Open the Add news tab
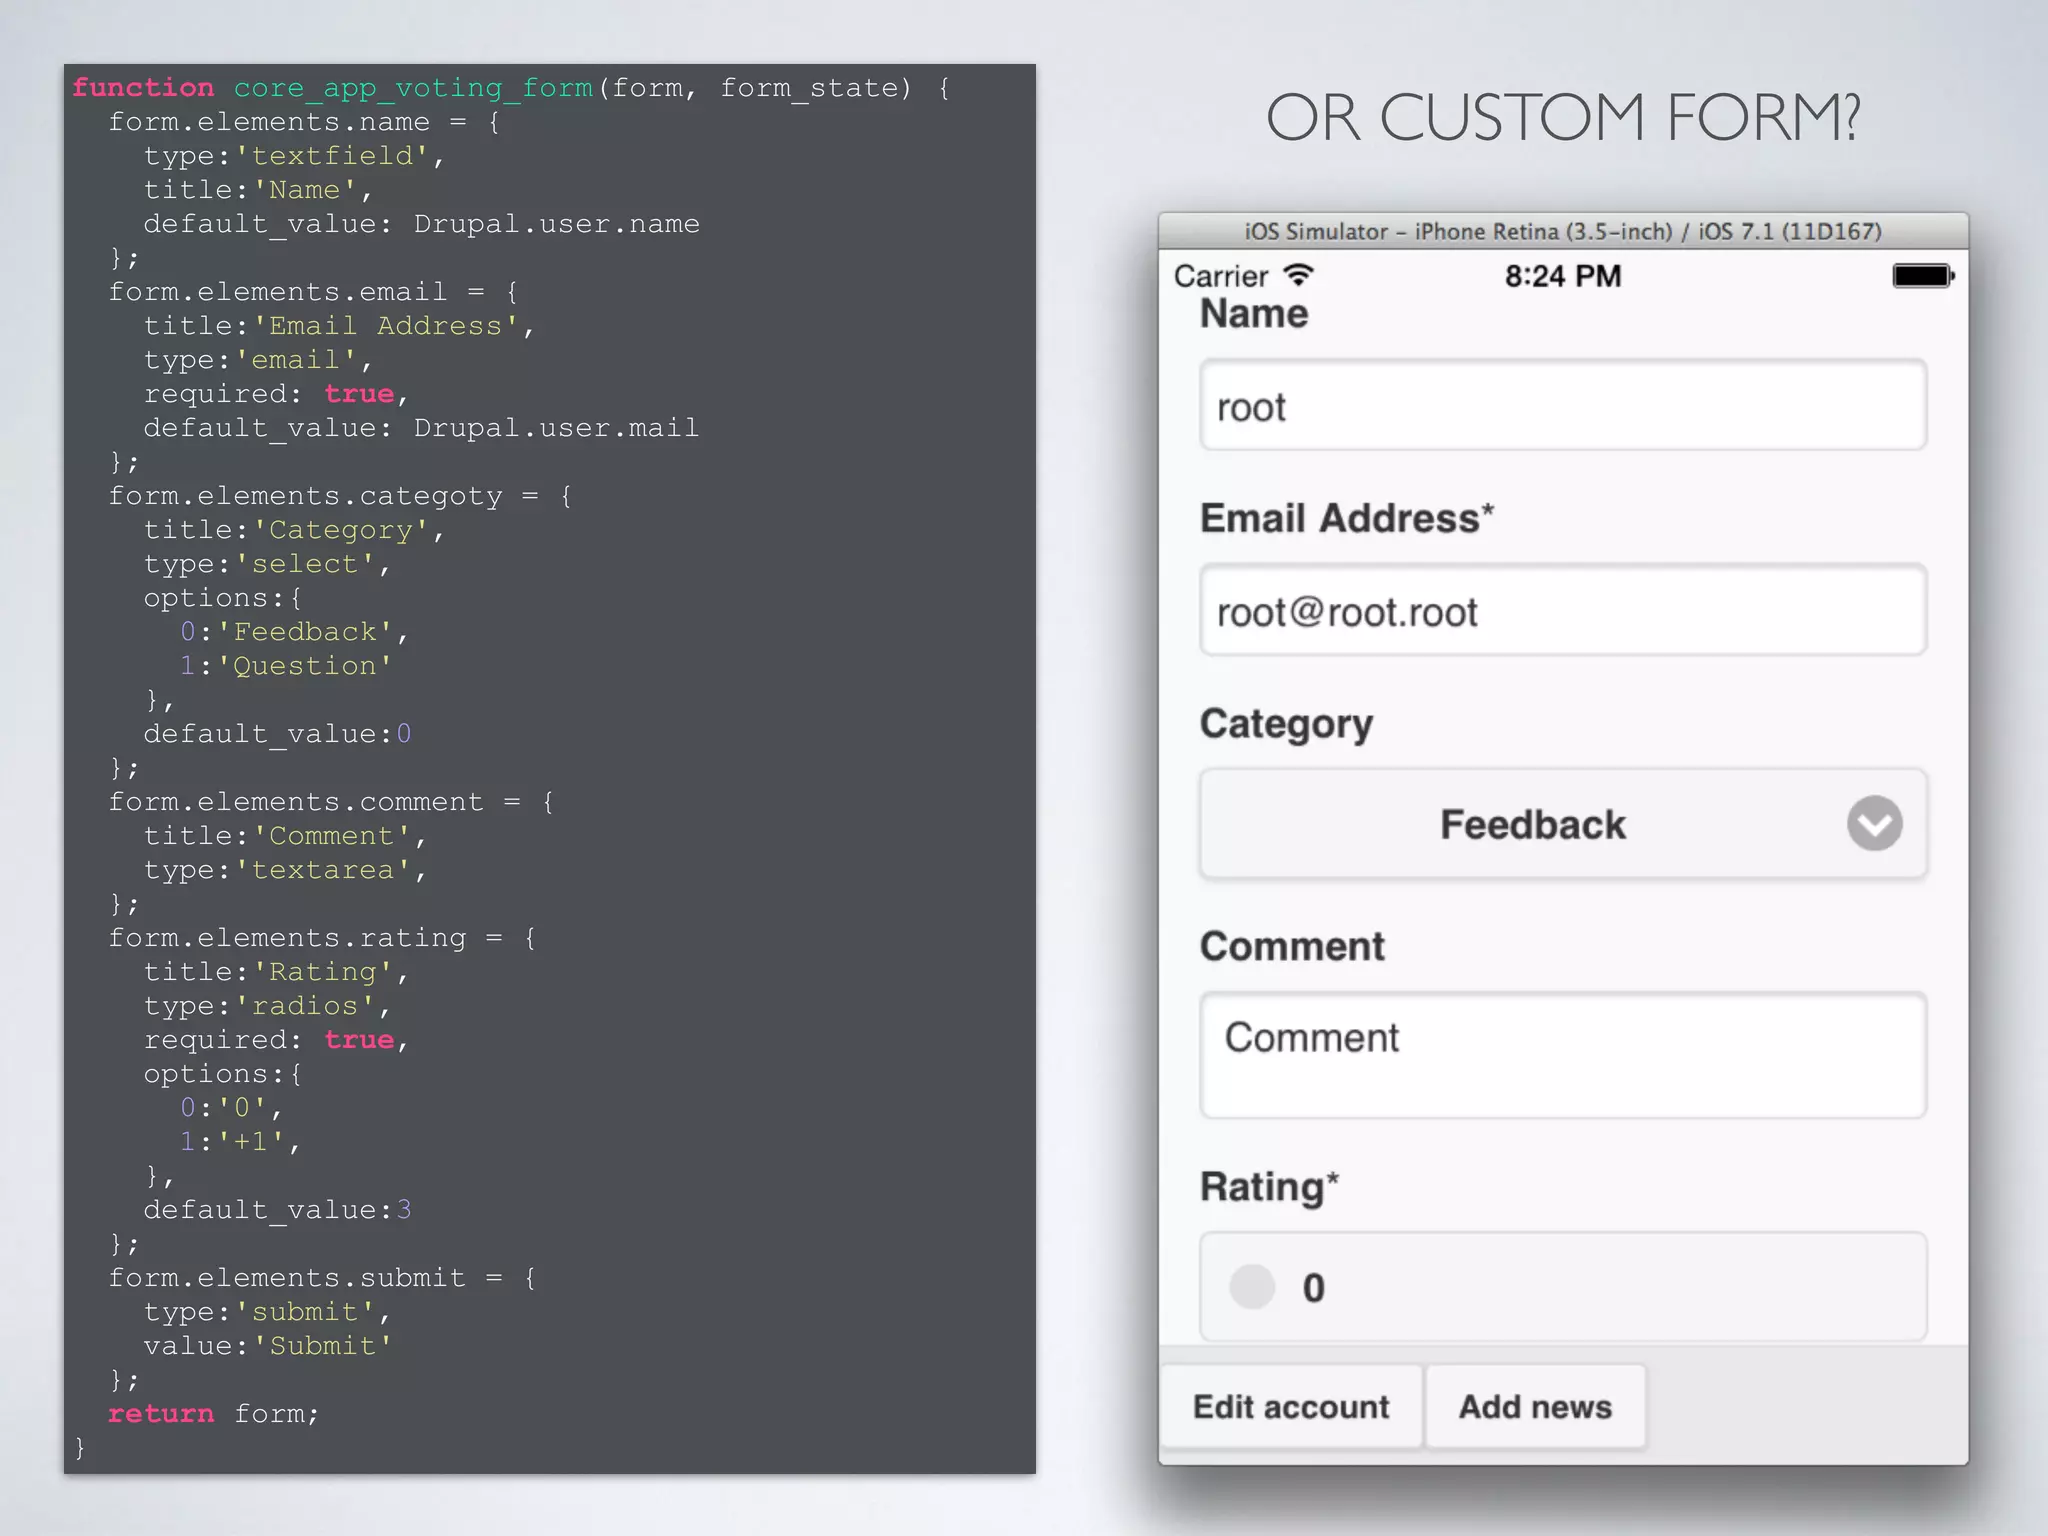Viewport: 2048px width, 1536px height. point(1535,1407)
